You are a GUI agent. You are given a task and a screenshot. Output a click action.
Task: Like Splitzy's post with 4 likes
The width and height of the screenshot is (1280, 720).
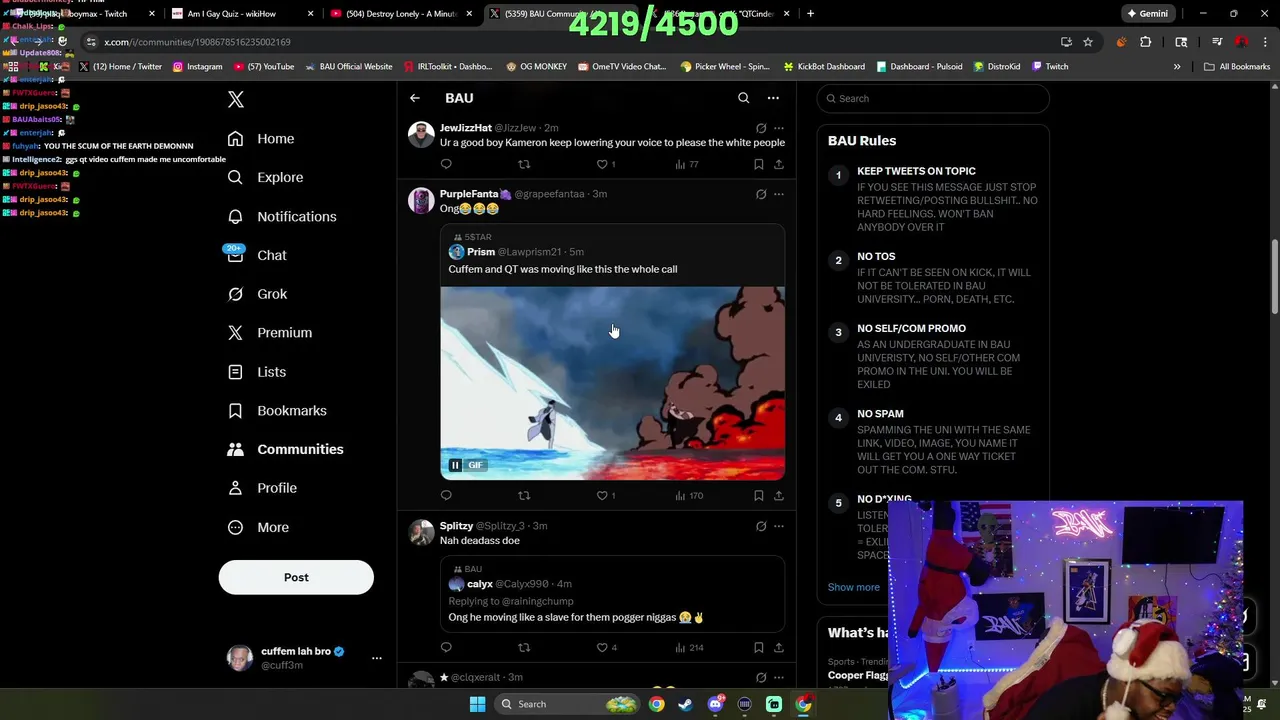(602, 647)
